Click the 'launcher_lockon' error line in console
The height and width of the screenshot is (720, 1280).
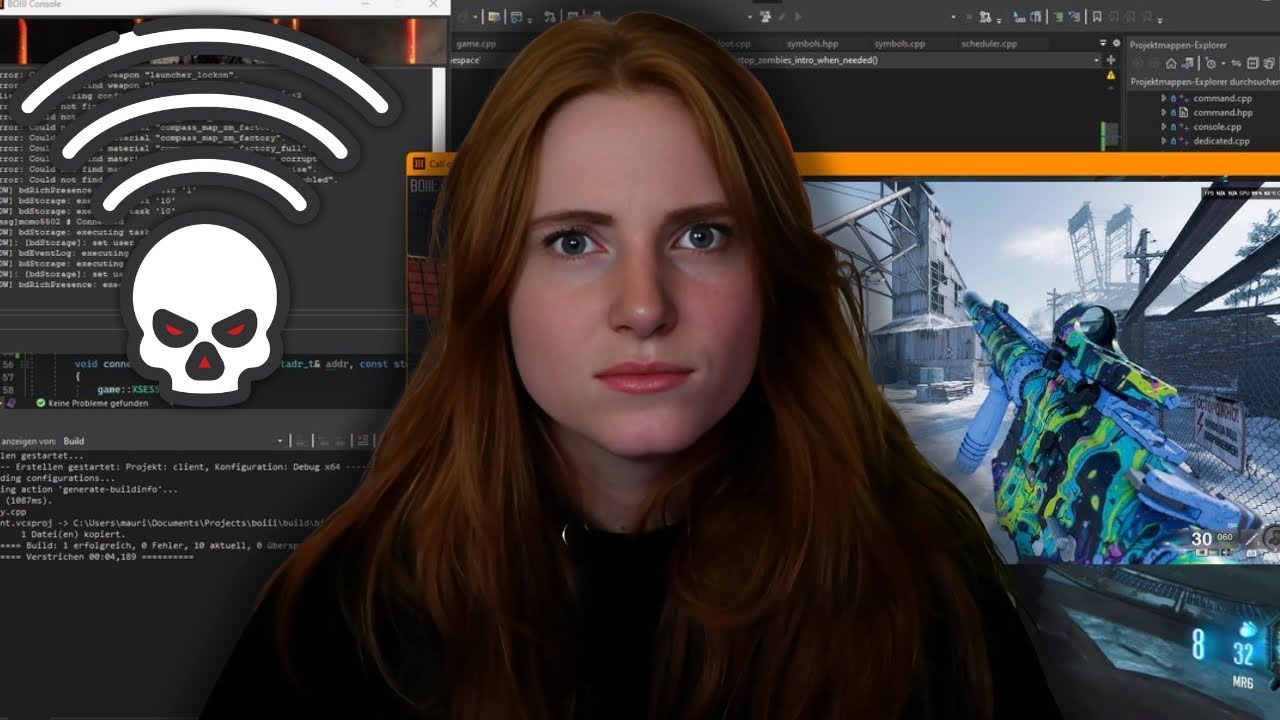tap(120, 76)
